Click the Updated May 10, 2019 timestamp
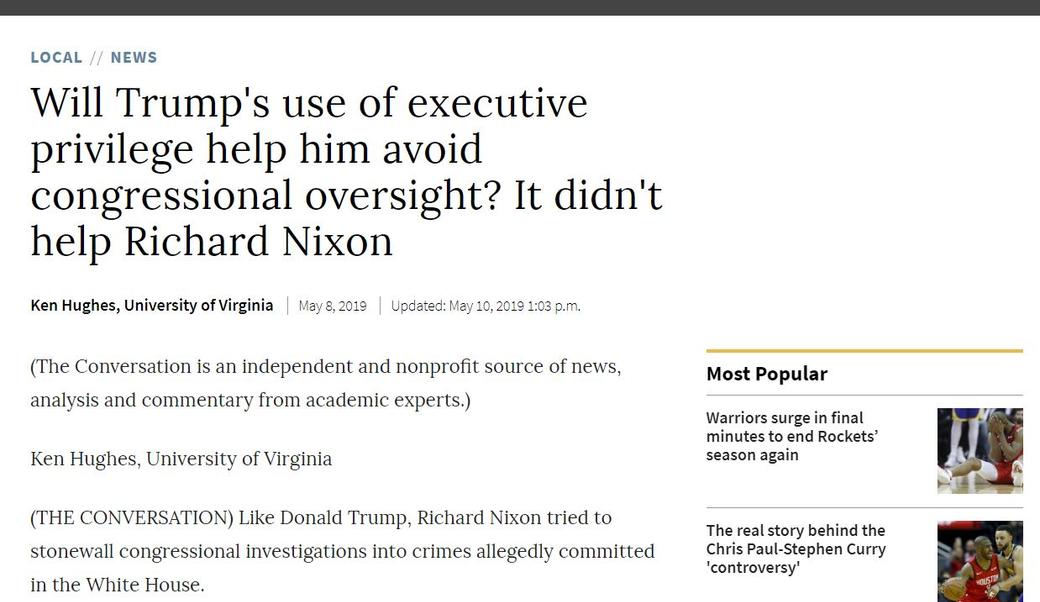Screen dimensions: 1040x602 coord(485,306)
